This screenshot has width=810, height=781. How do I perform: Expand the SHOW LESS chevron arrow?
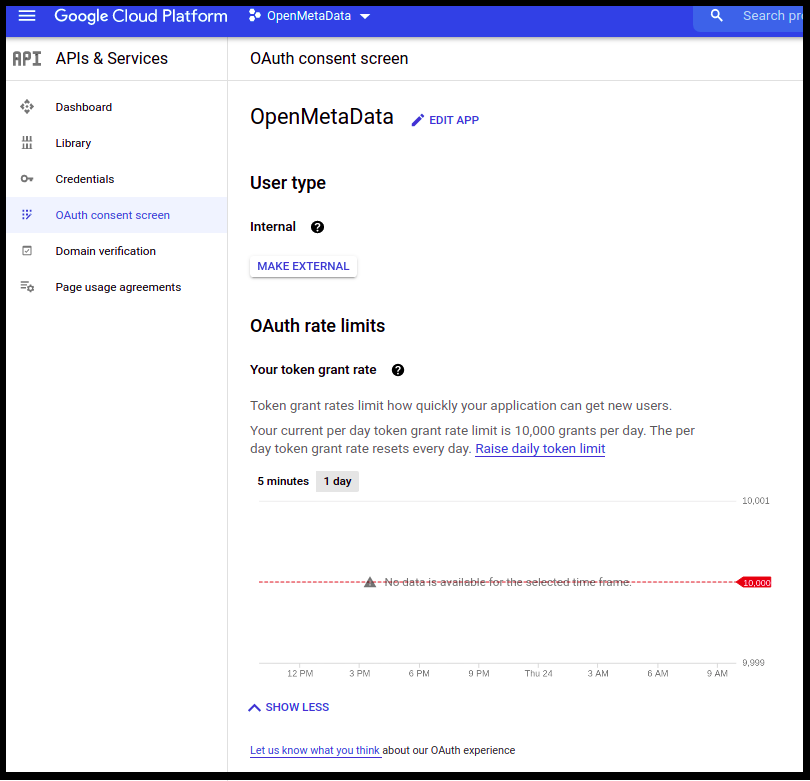(x=255, y=707)
